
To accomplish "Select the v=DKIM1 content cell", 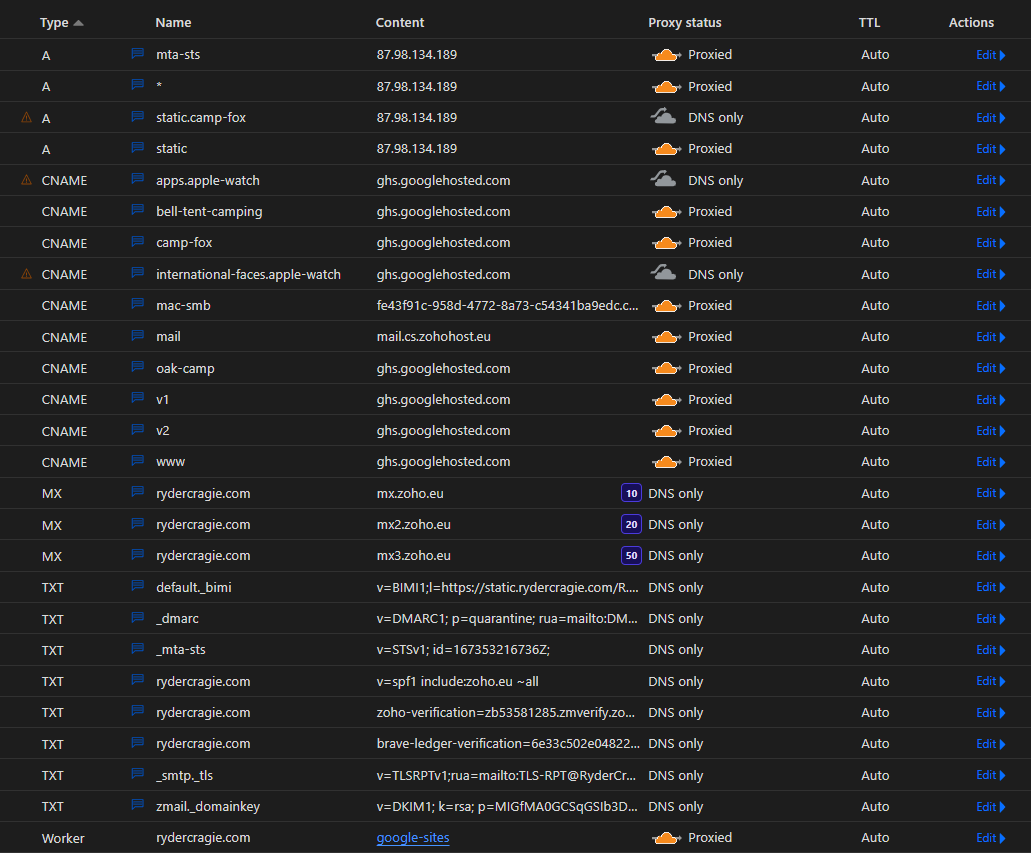I will [507, 806].
